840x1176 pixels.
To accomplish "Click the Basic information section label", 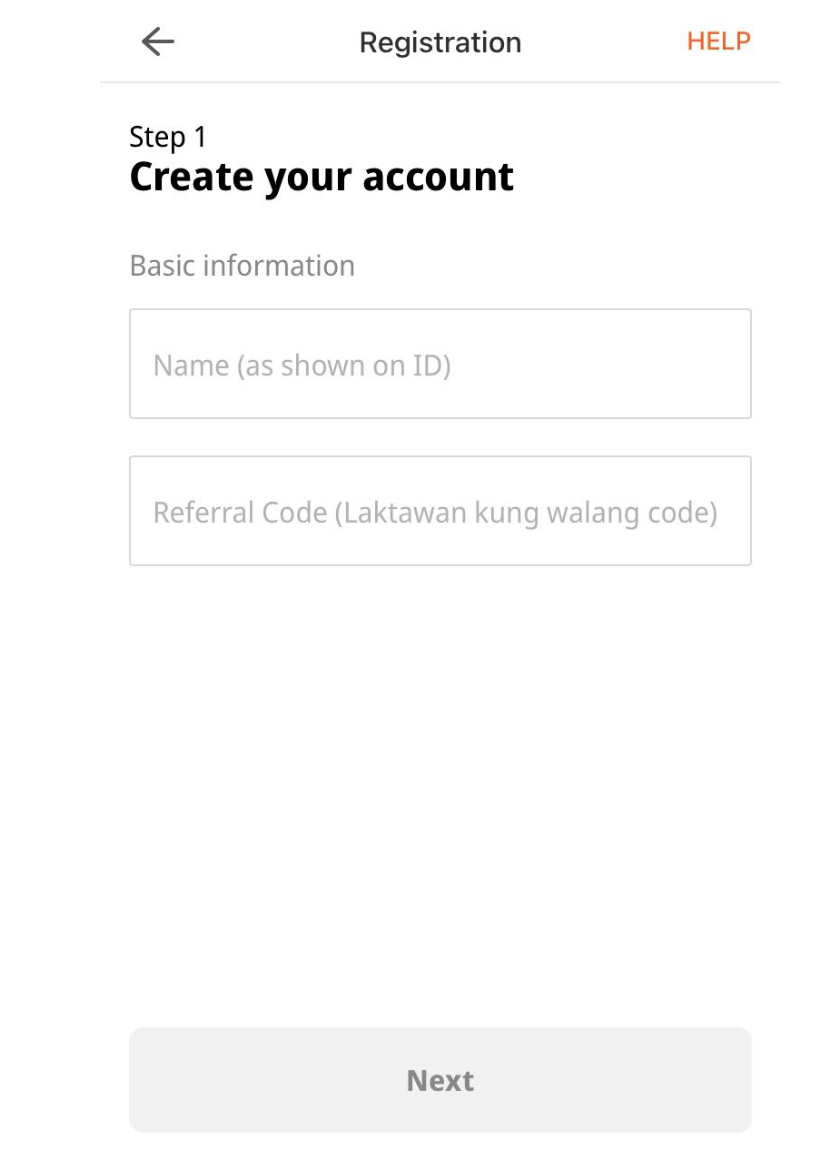I will point(242,266).
